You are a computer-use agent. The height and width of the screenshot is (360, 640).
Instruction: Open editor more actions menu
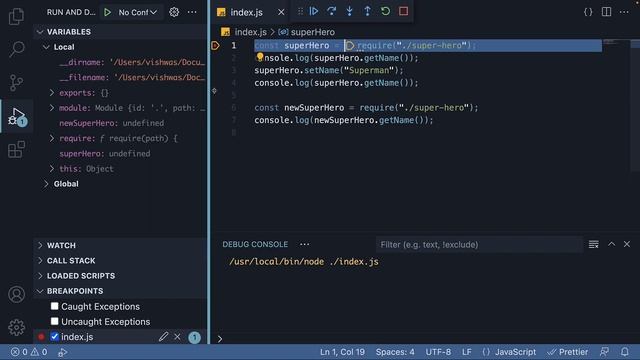pos(624,12)
